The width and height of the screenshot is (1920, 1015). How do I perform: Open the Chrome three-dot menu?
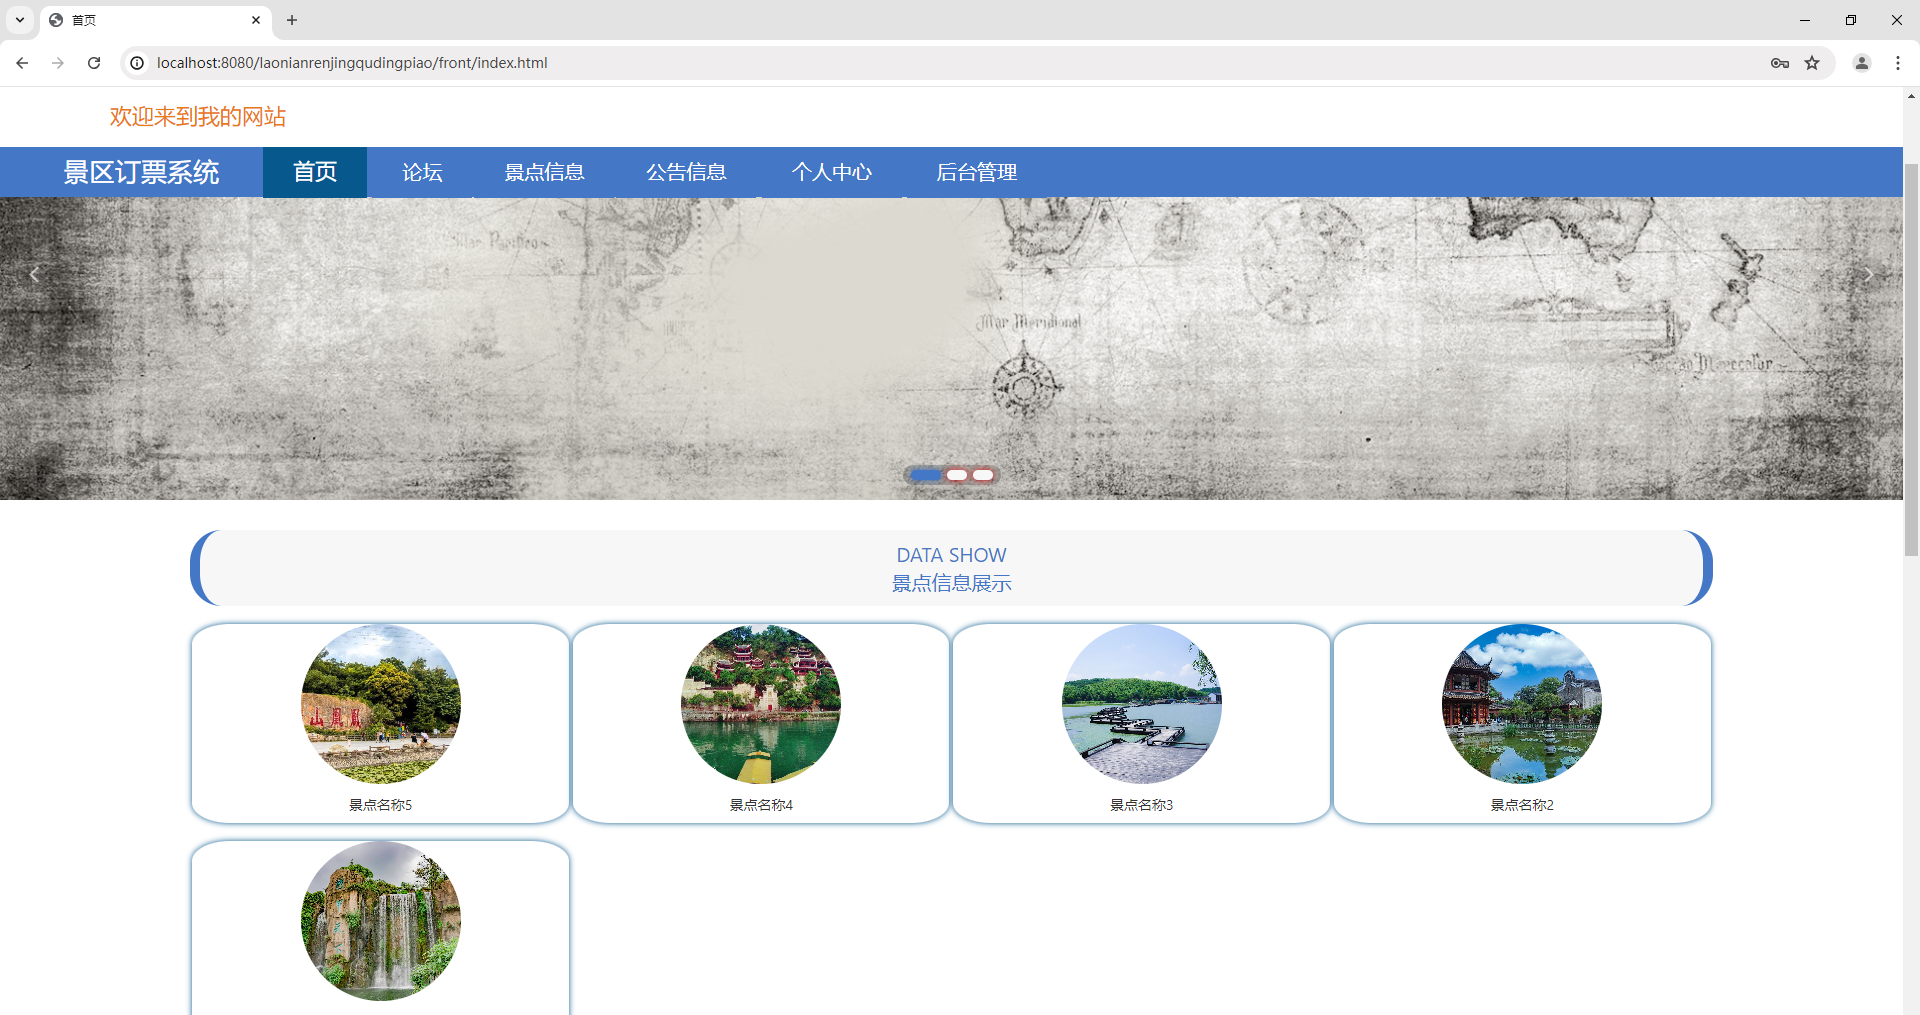(1898, 63)
